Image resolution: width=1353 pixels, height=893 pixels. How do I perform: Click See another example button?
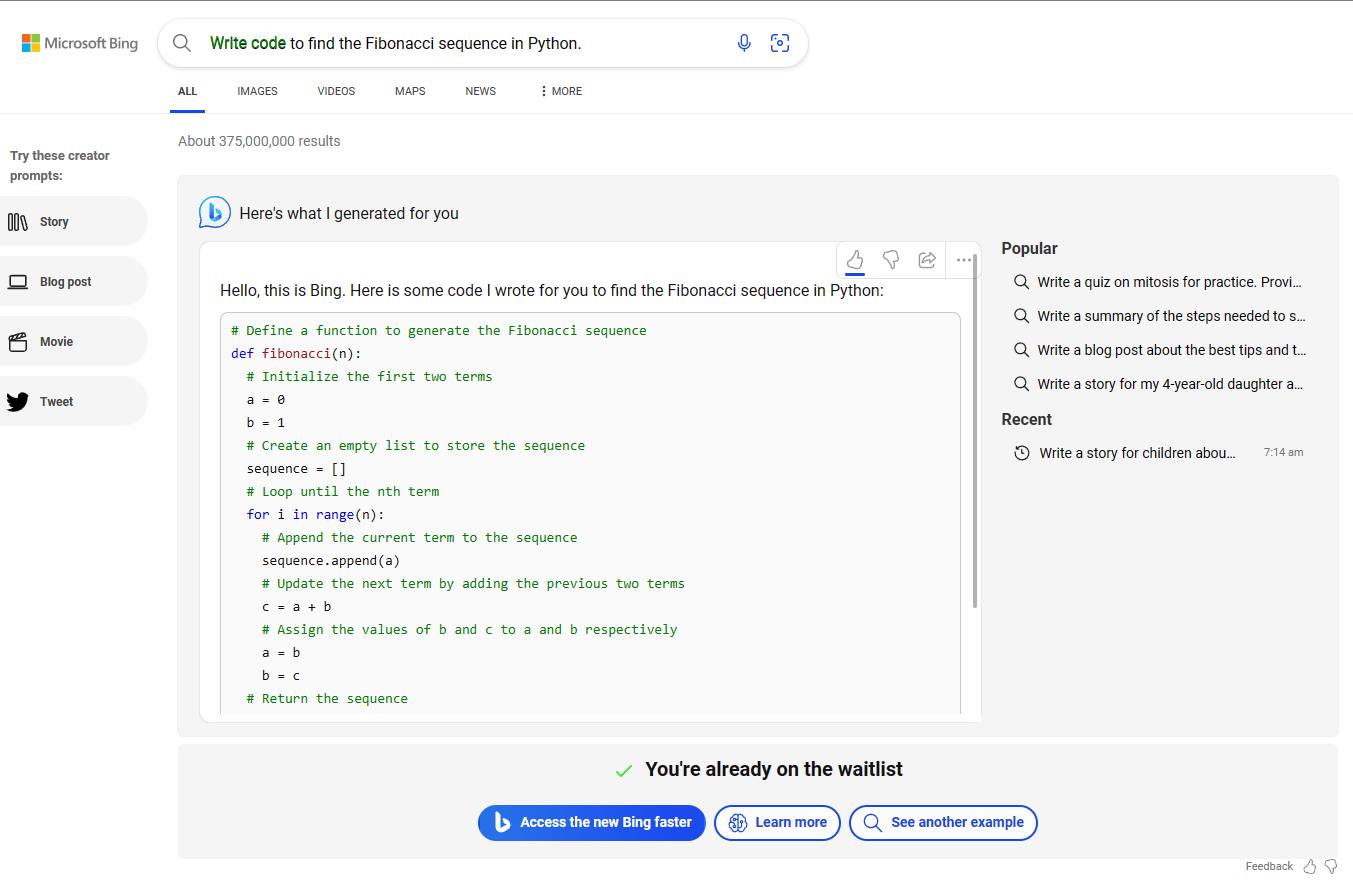943,823
